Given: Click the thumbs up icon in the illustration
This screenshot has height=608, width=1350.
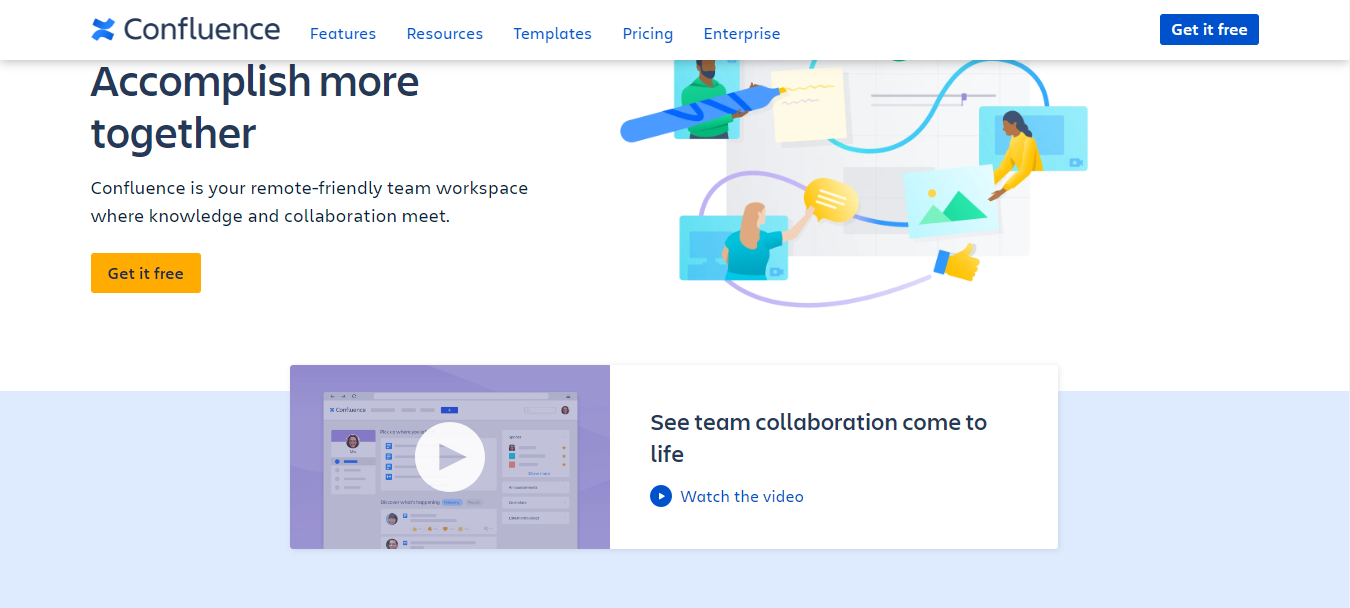Looking at the screenshot, I should 957,263.
